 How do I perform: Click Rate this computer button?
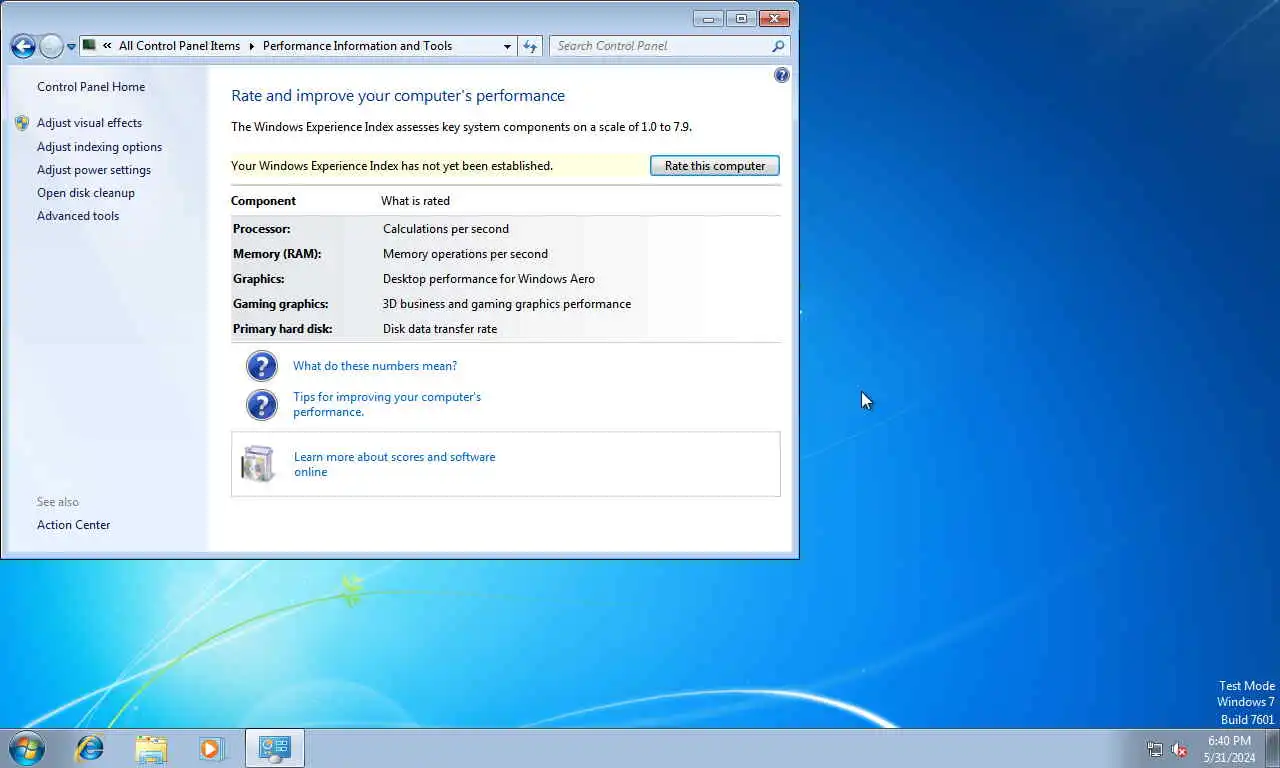(715, 166)
